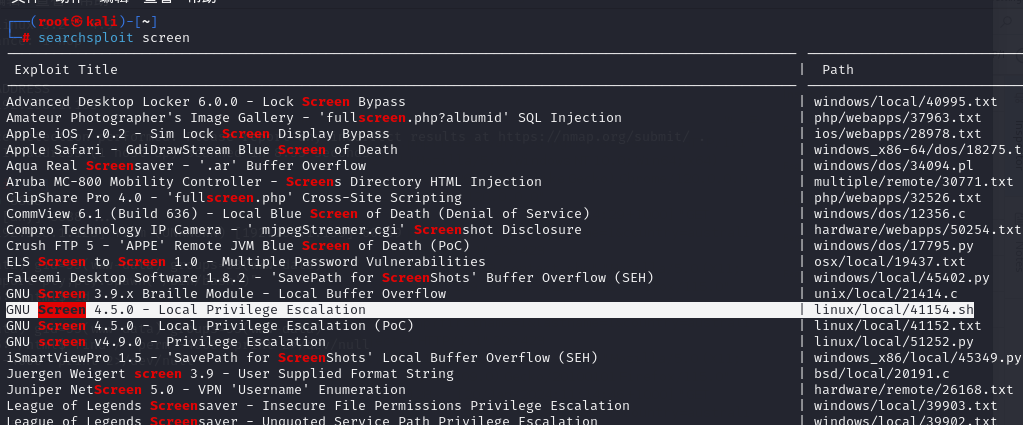Click the 'searchsploit screen' command text

tap(114, 38)
